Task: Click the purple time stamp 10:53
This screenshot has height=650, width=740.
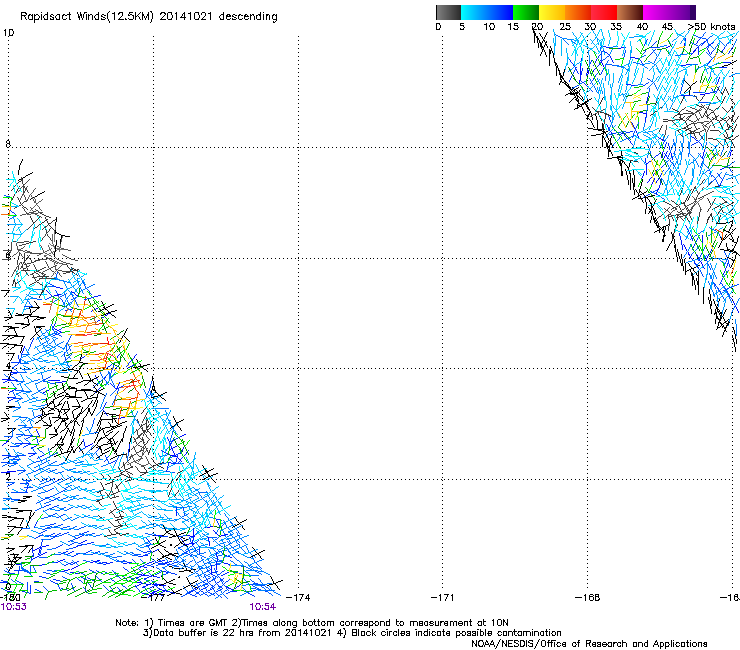Action: (14, 607)
